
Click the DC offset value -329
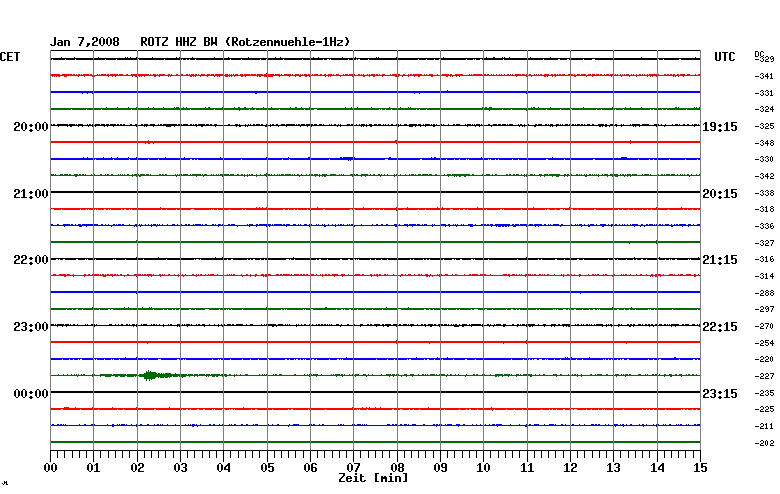pyautogui.click(x=766, y=59)
